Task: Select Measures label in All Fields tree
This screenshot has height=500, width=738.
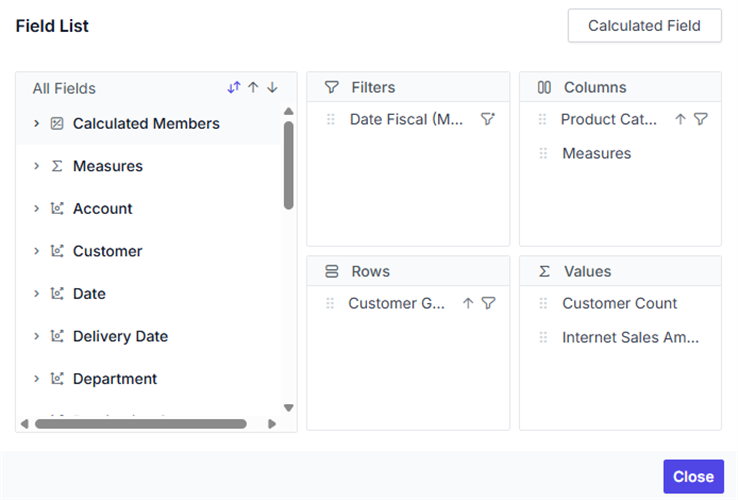Action: (108, 166)
